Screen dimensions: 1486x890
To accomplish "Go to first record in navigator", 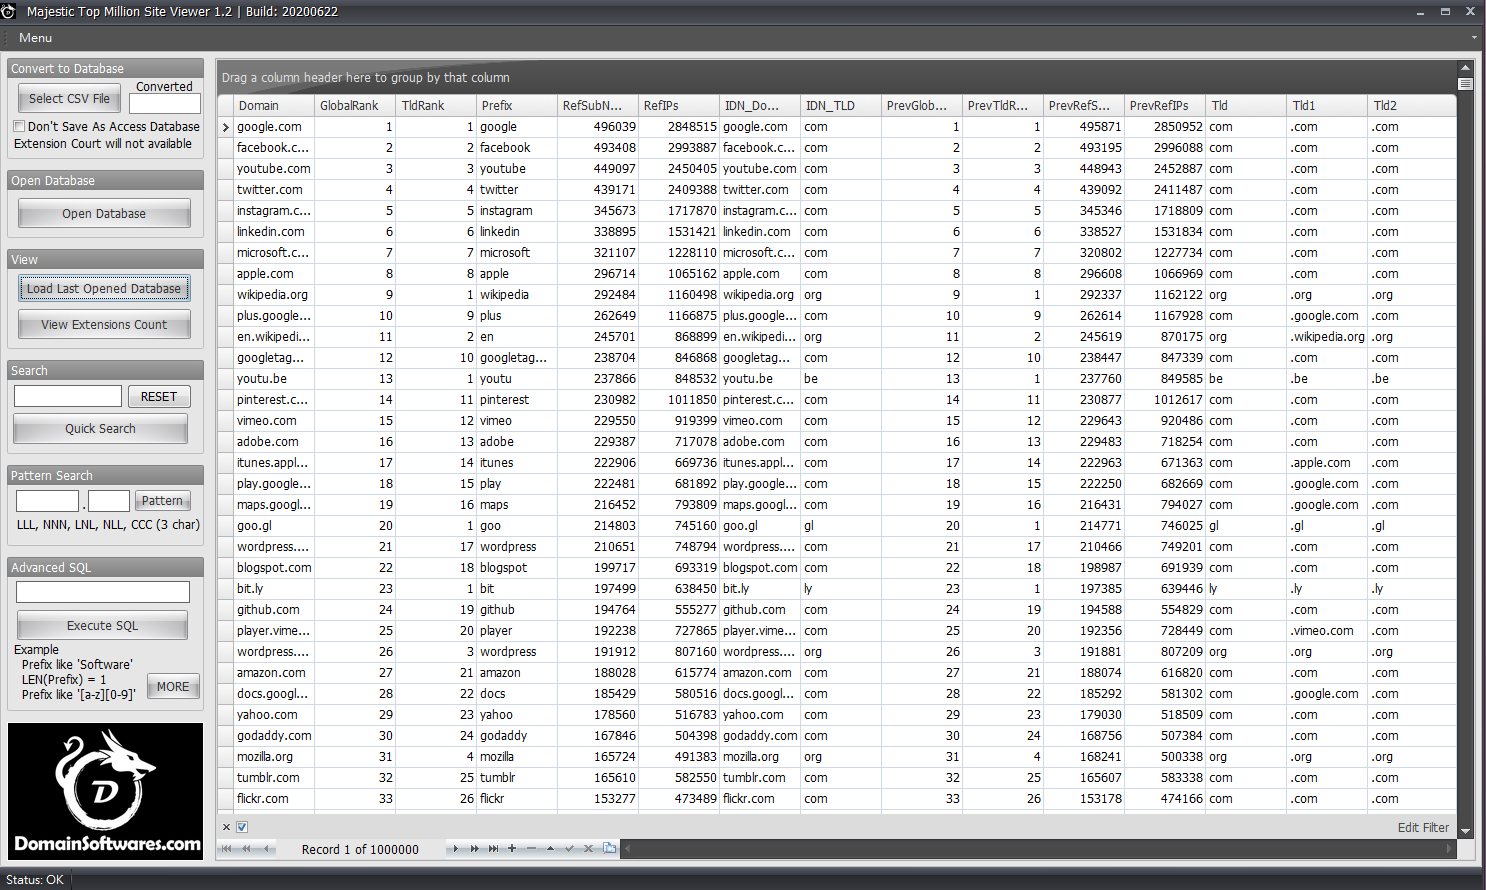I will point(227,849).
